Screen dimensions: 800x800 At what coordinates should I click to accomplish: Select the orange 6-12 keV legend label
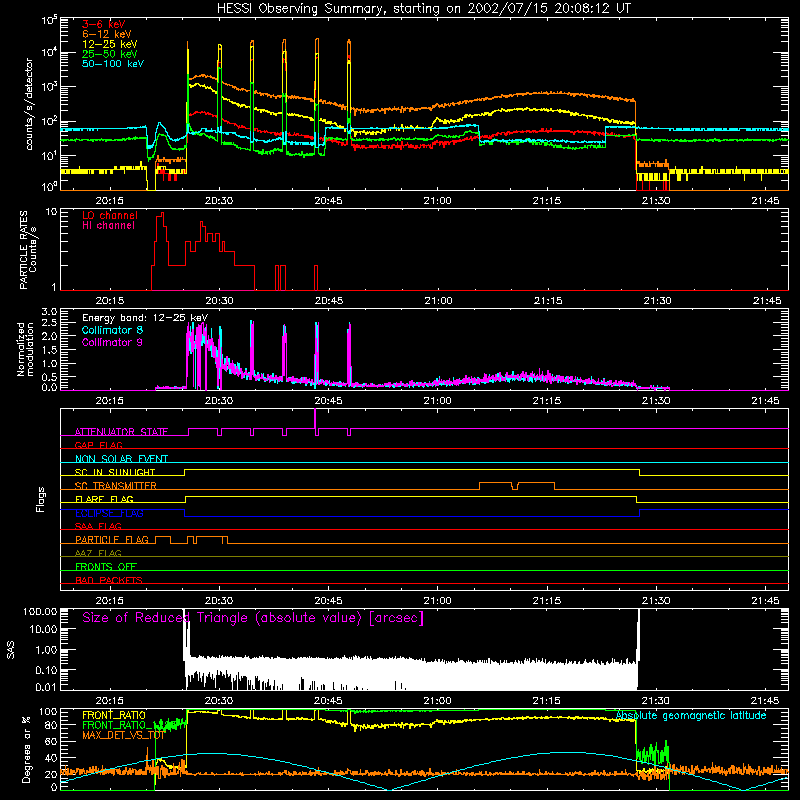coord(107,34)
